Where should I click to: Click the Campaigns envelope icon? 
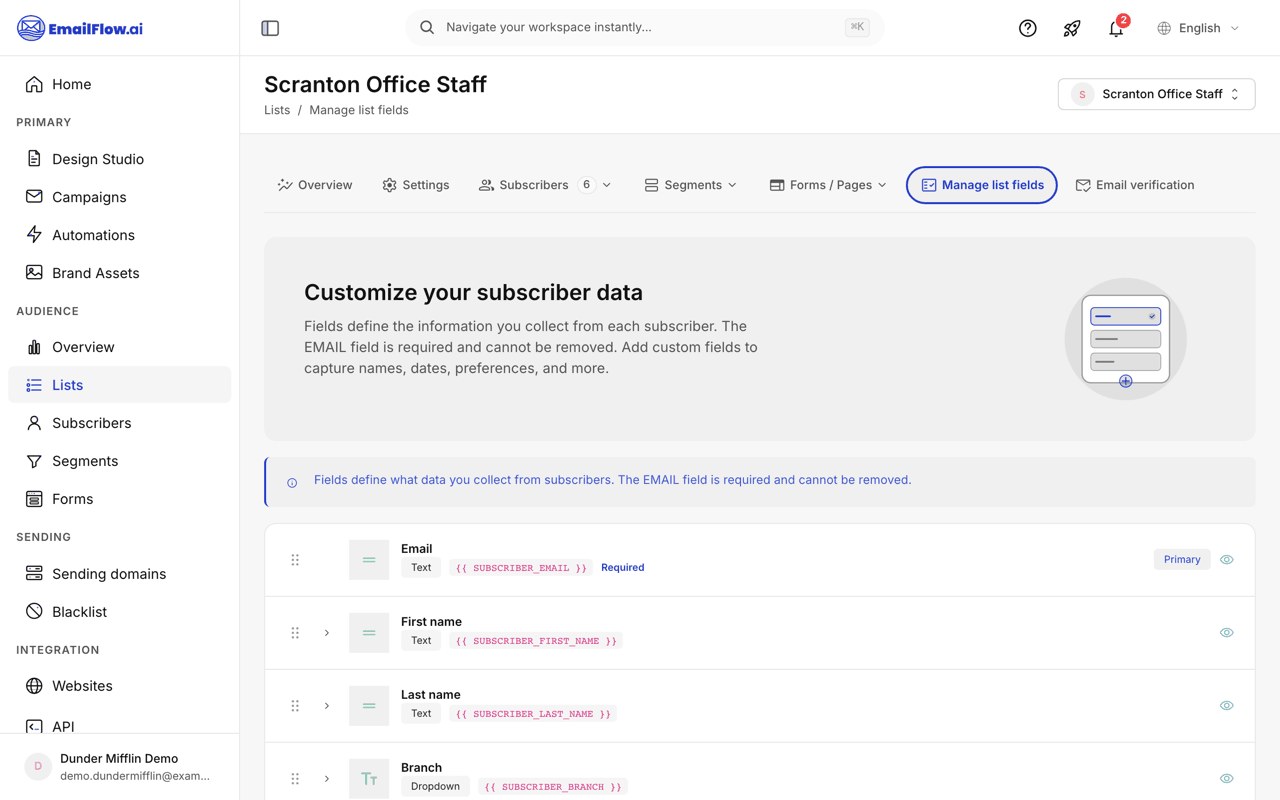point(34,197)
